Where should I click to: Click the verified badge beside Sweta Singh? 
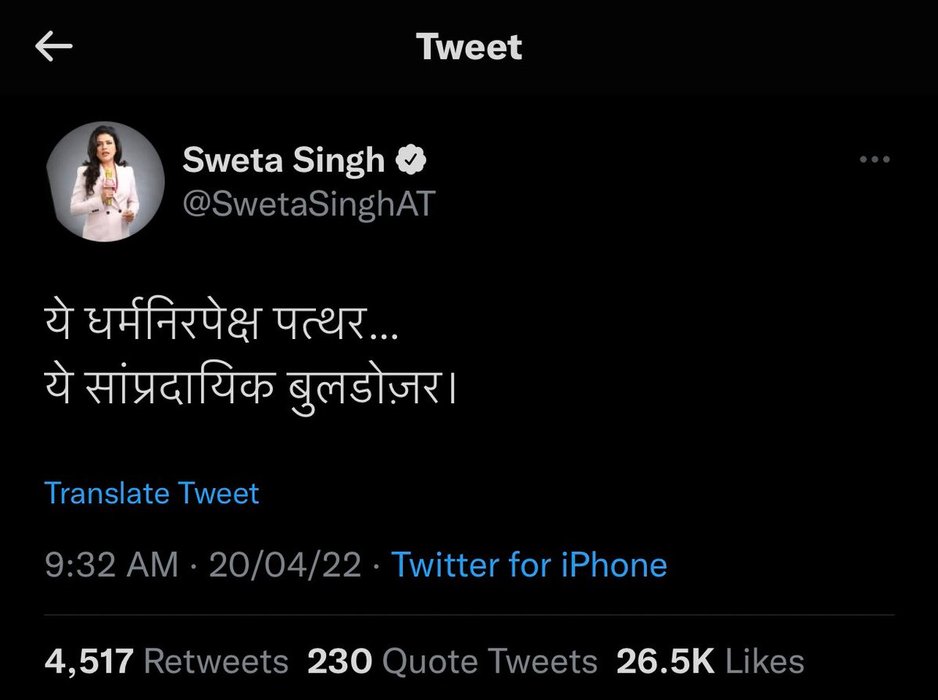(411, 160)
